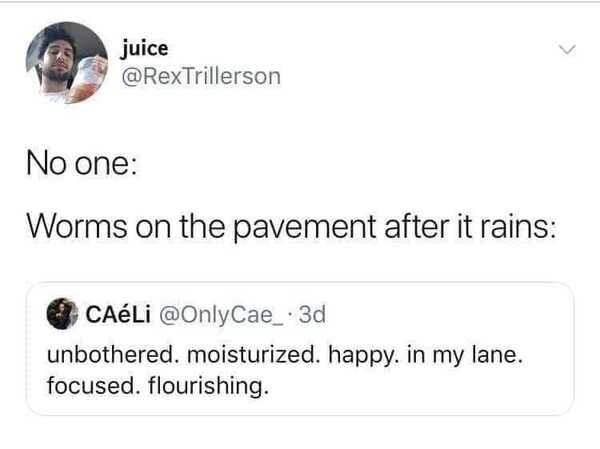Image resolution: width=600 pixels, height=449 pixels.
Task: Open the juice display name link
Action: (x=143, y=47)
